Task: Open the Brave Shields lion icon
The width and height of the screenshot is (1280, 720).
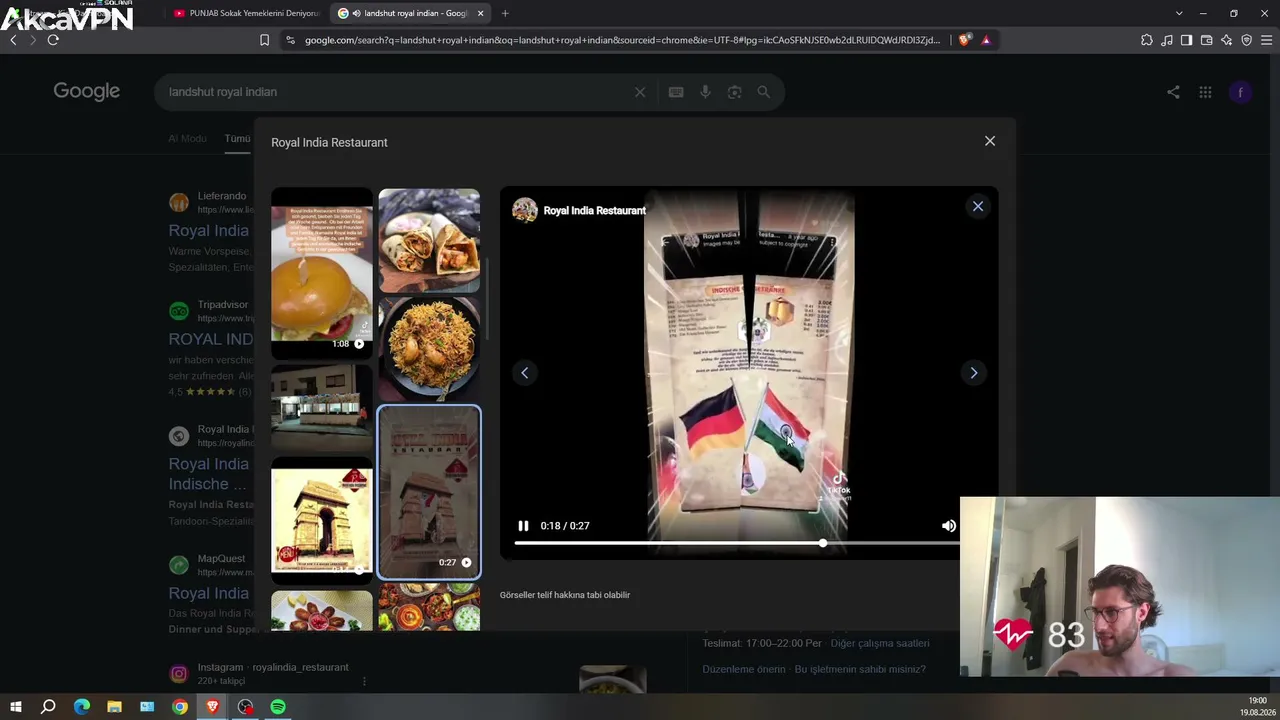Action: pyautogui.click(x=964, y=40)
